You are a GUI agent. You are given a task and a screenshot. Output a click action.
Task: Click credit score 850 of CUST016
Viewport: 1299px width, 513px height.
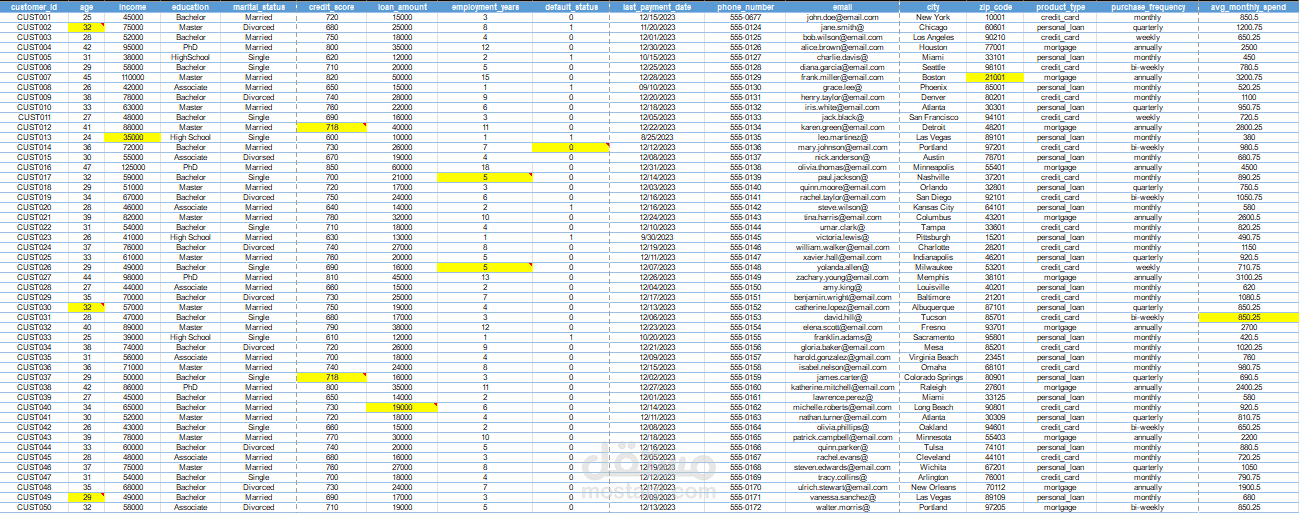click(331, 167)
